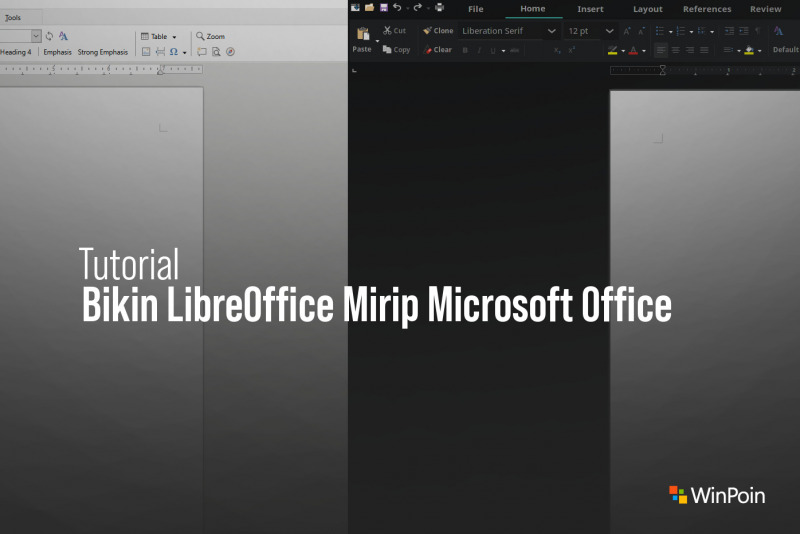Click Clear formatting eraser
This screenshot has height=534, width=800.
tap(438, 49)
